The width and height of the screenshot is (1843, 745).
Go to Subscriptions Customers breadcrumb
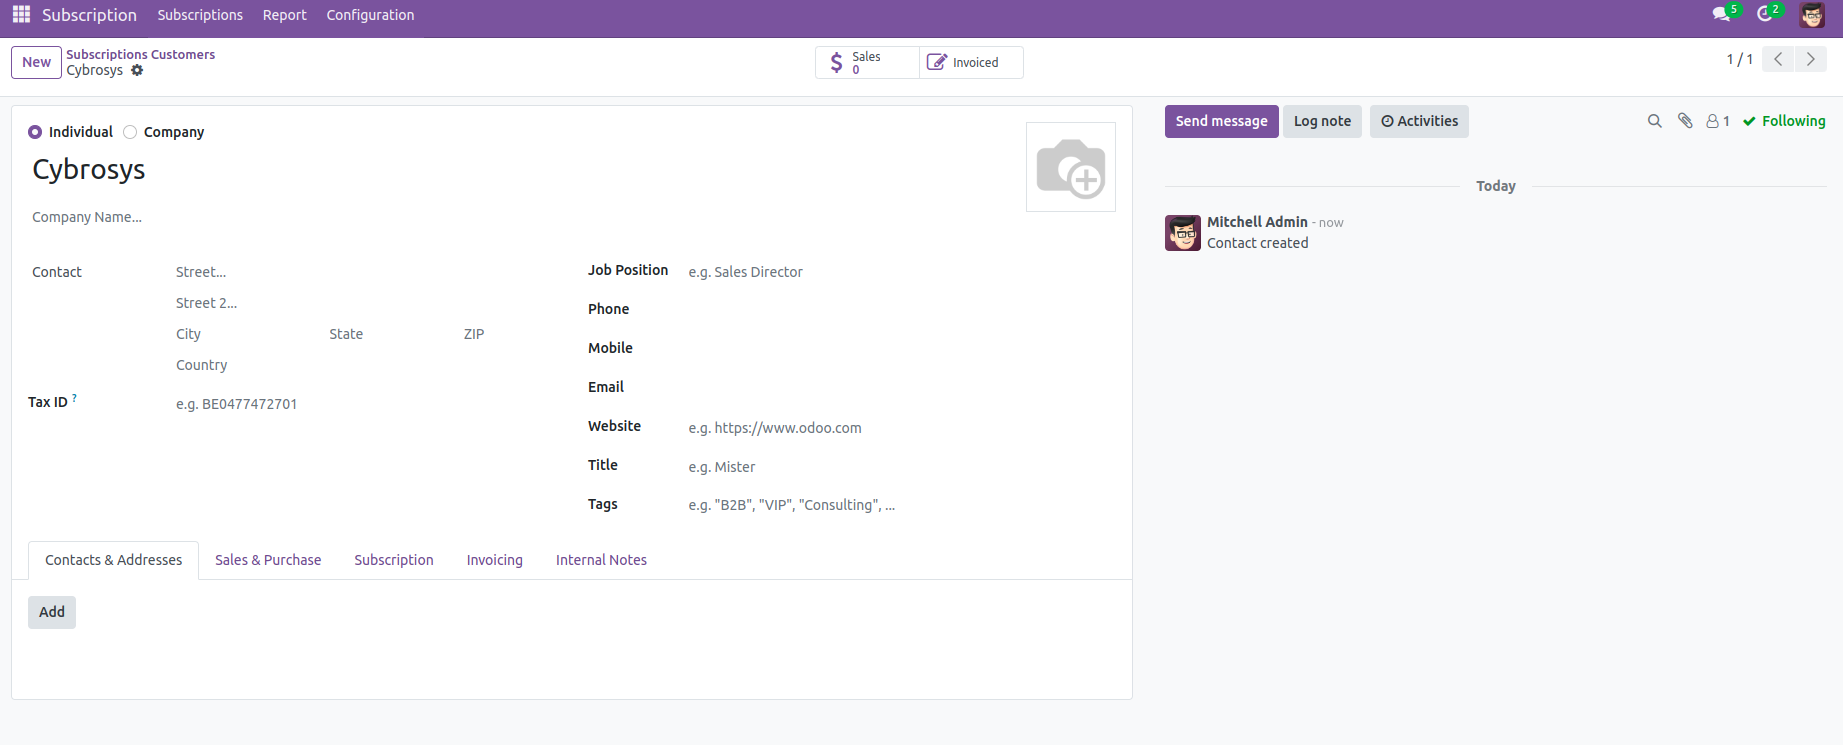(x=141, y=54)
